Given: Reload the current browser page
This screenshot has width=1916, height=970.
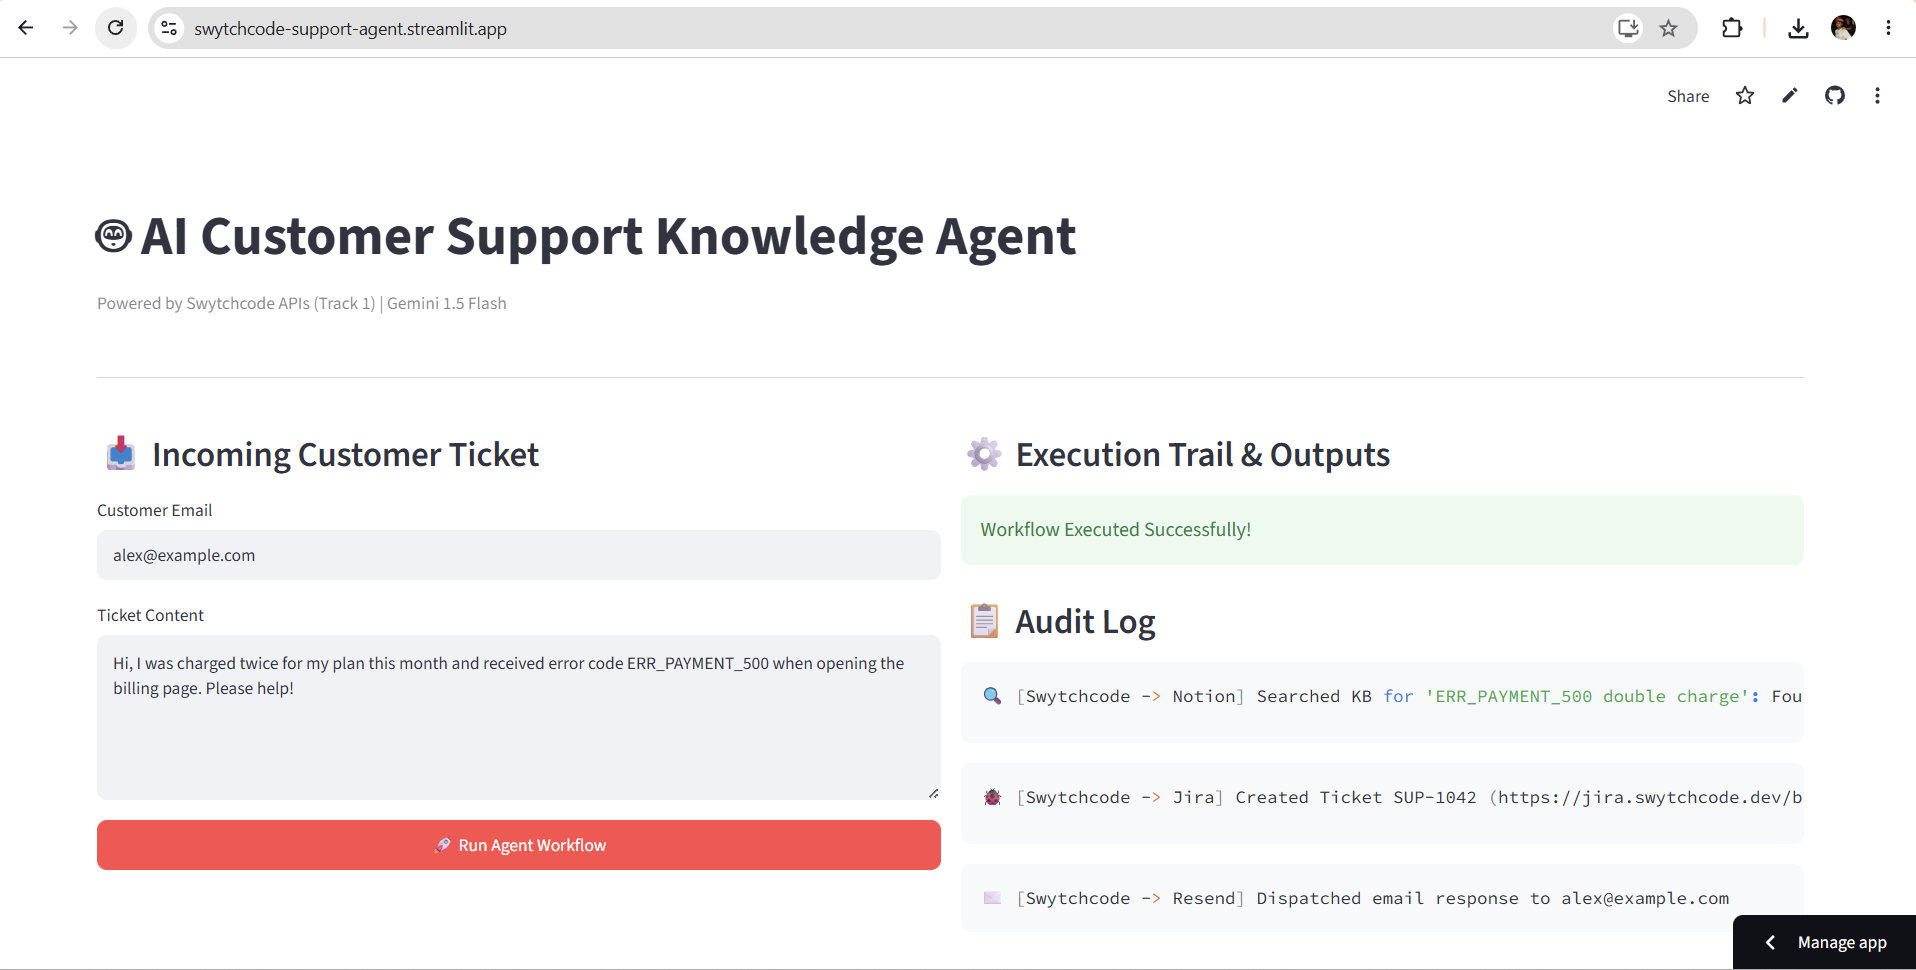Looking at the screenshot, I should click(116, 28).
